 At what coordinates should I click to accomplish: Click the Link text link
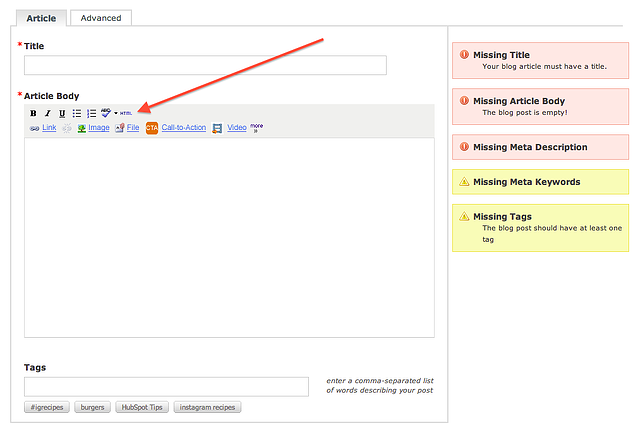point(49,127)
